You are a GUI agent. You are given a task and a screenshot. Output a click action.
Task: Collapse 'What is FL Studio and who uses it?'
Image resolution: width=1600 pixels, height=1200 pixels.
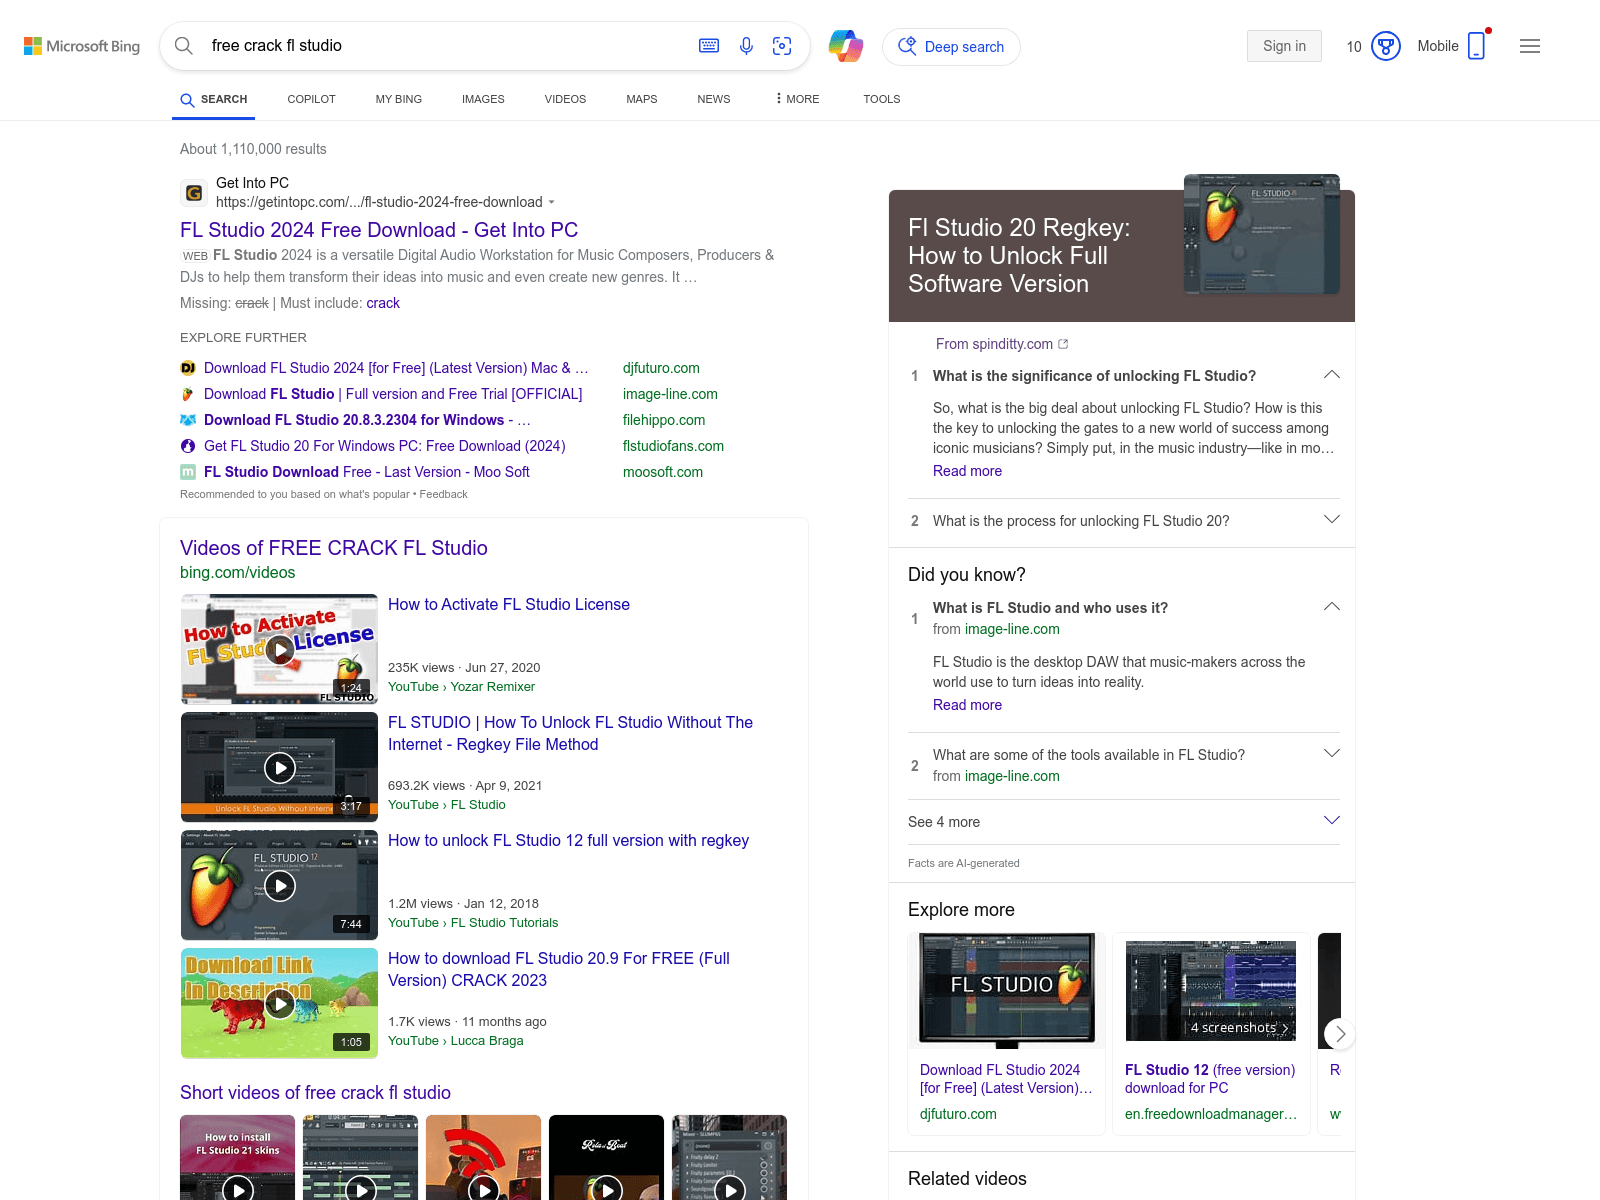pos(1332,607)
